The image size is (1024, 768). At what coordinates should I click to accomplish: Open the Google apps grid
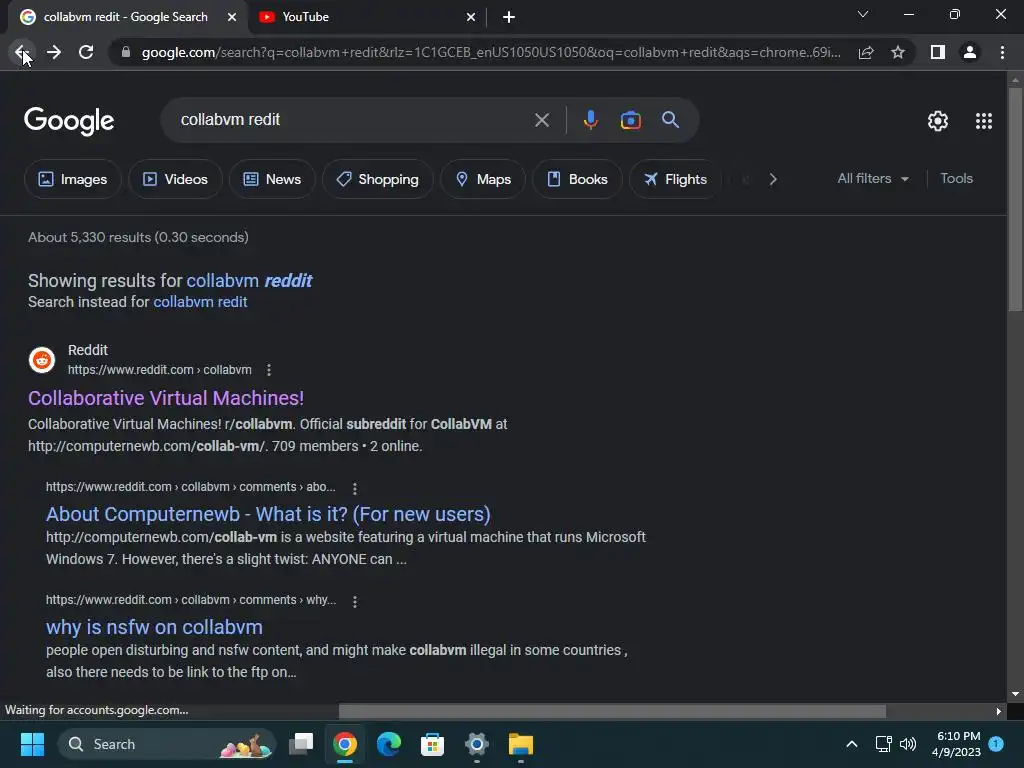click(x=984, y=121)
